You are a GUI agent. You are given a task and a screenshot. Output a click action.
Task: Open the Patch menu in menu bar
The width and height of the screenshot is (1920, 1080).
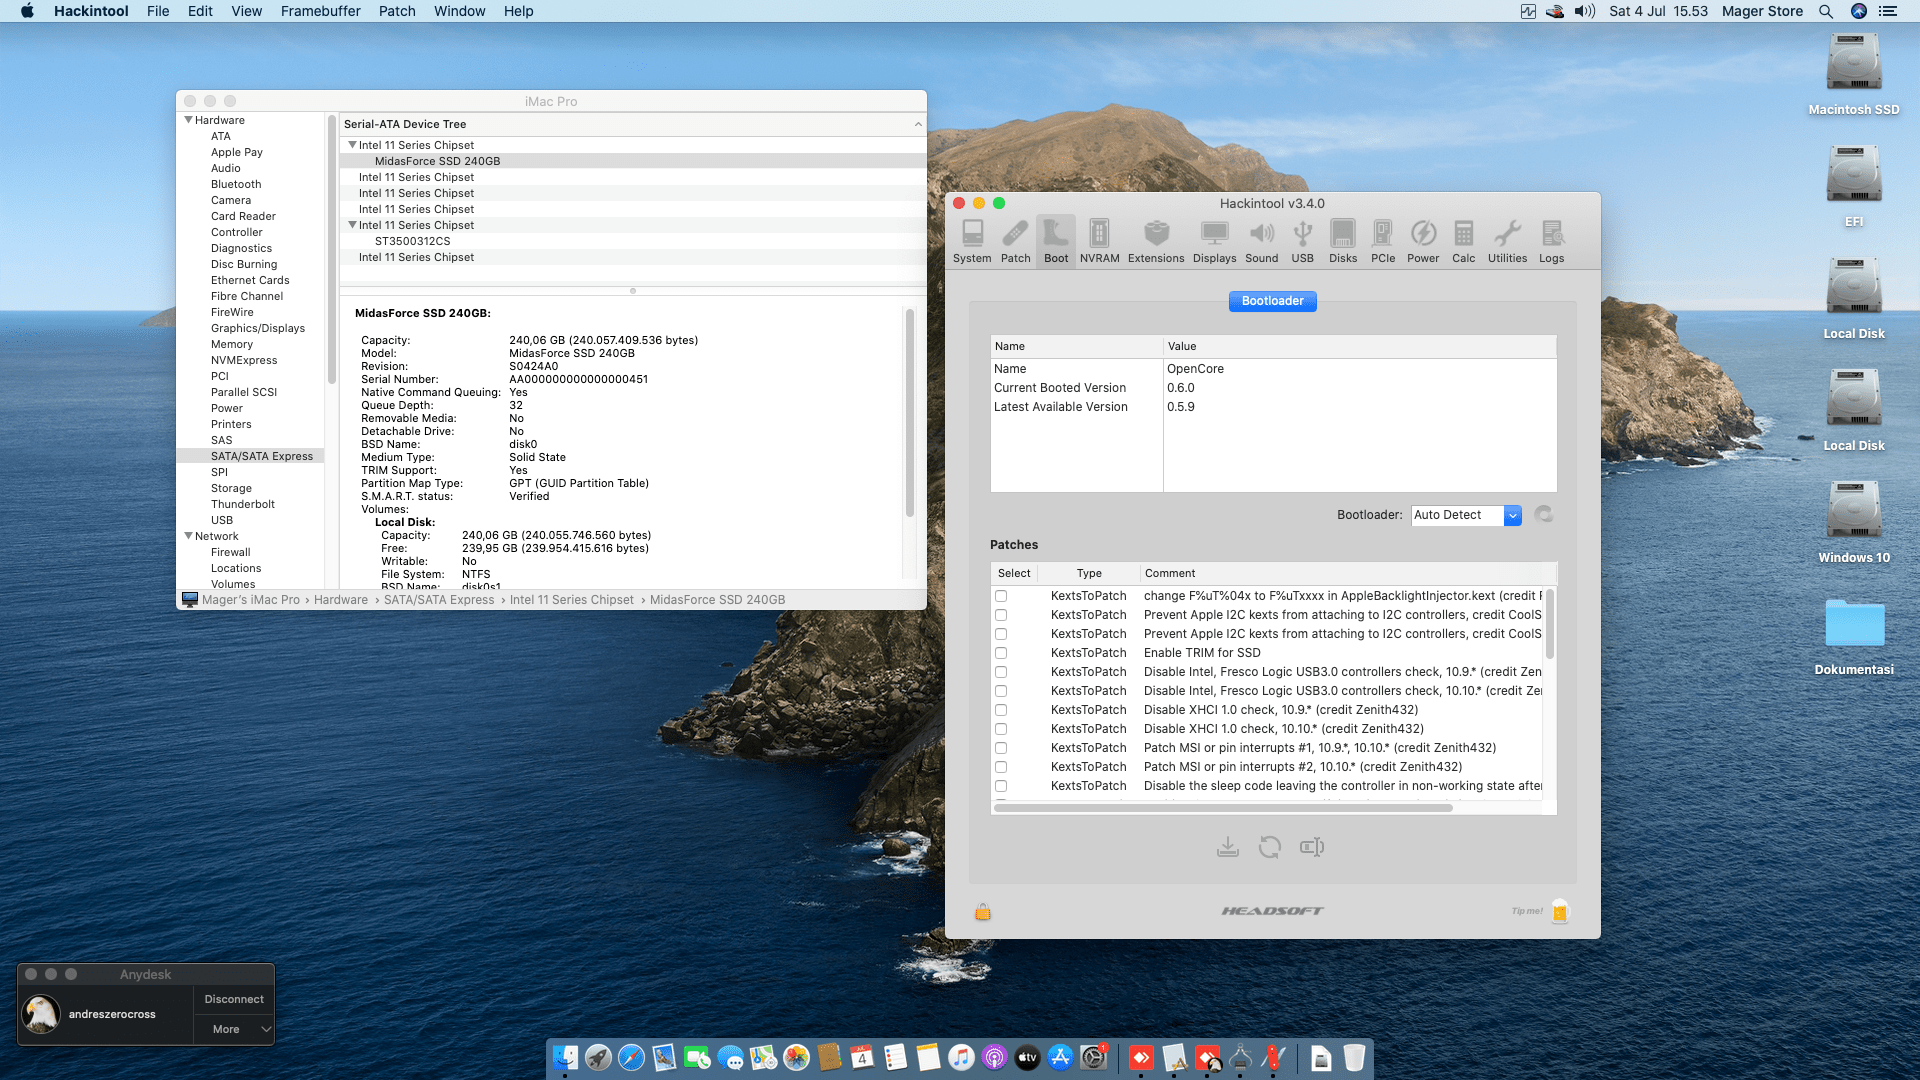tap(396, 11)
